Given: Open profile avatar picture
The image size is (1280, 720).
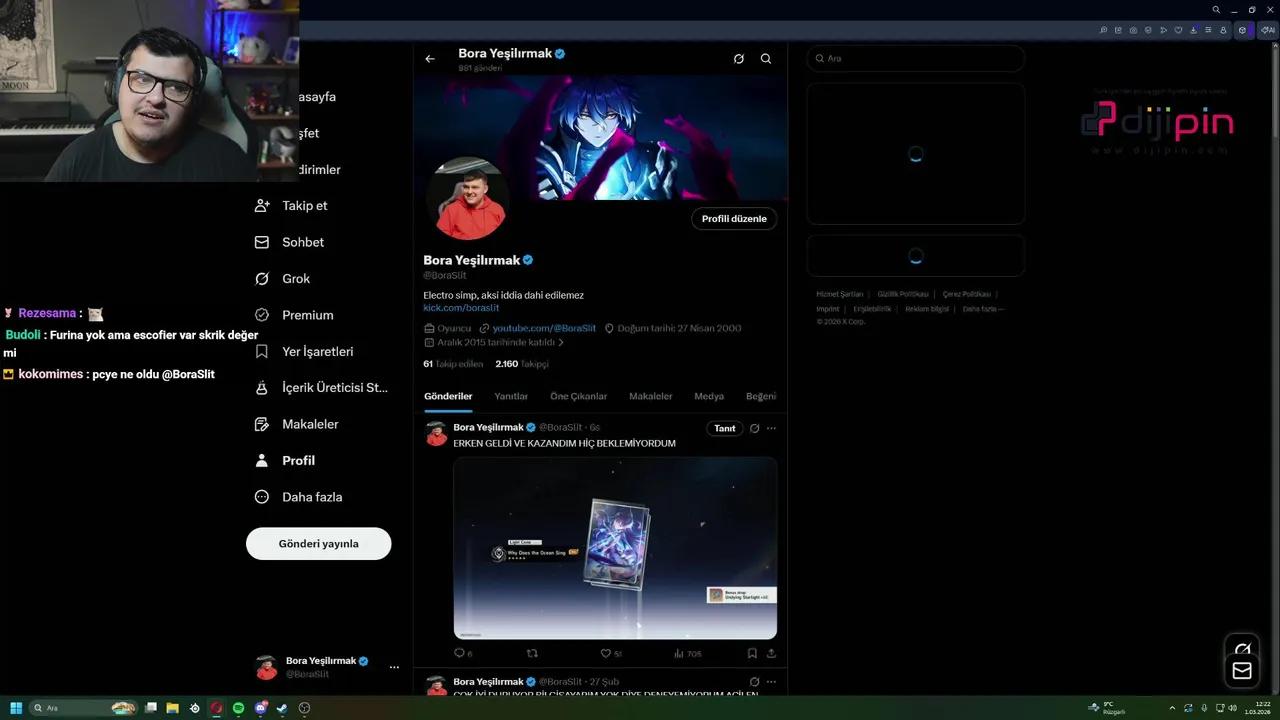Looking at the screenshot, I should [470, 198].
